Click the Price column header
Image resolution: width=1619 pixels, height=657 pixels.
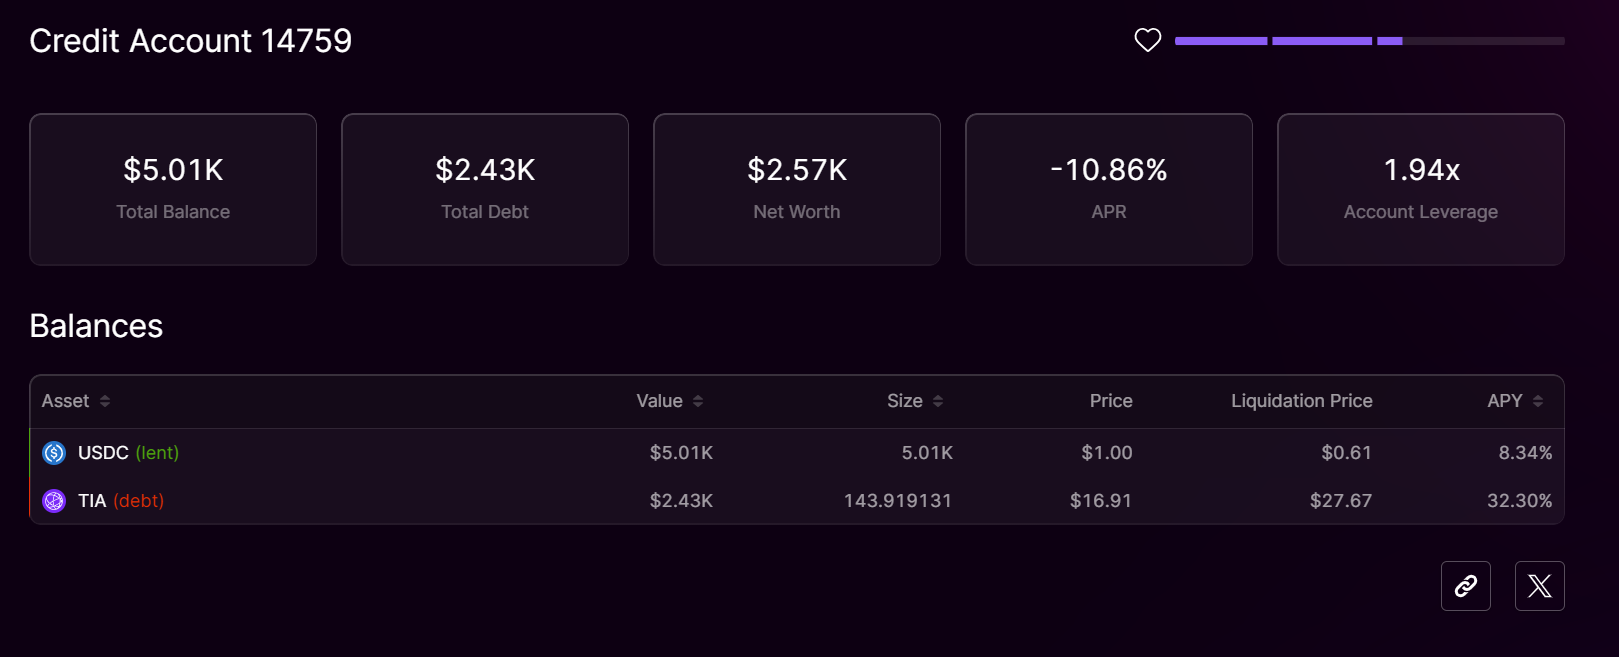click(x=1111, y=401)
